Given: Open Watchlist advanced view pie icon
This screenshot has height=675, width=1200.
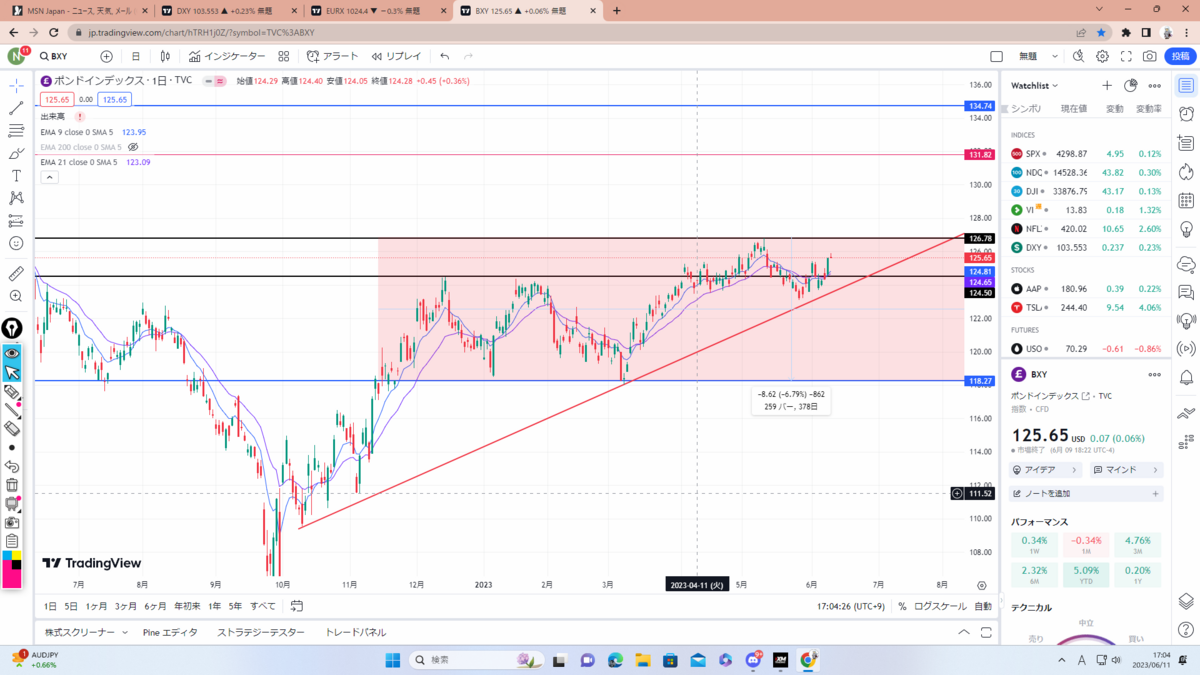Looking at the screenshot, I should tap(1131, 86).
